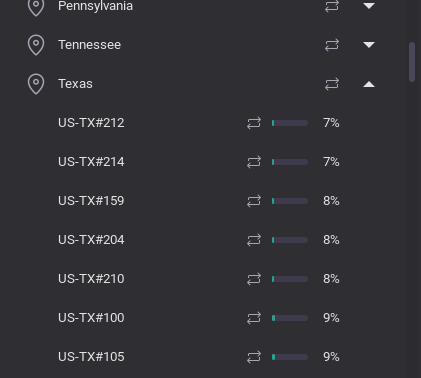
Task: Click the Tennessee location pin icon
Action: (x=36, y=45)
